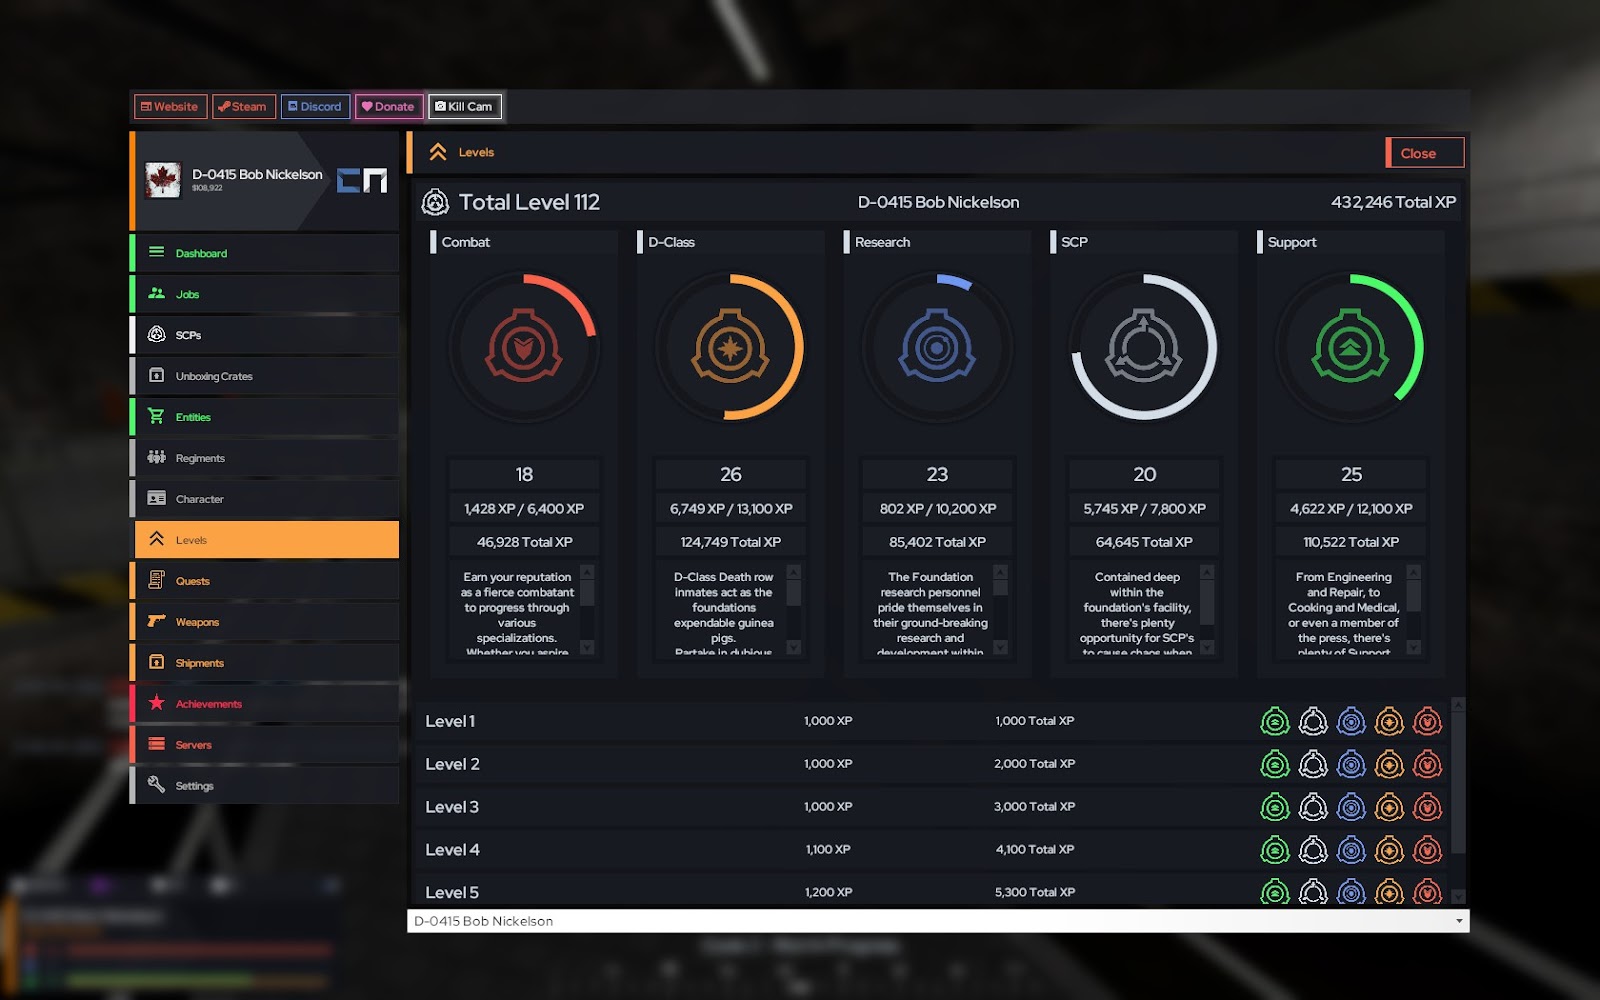Click the Level 1 blue Research icon

point(1351,721)
